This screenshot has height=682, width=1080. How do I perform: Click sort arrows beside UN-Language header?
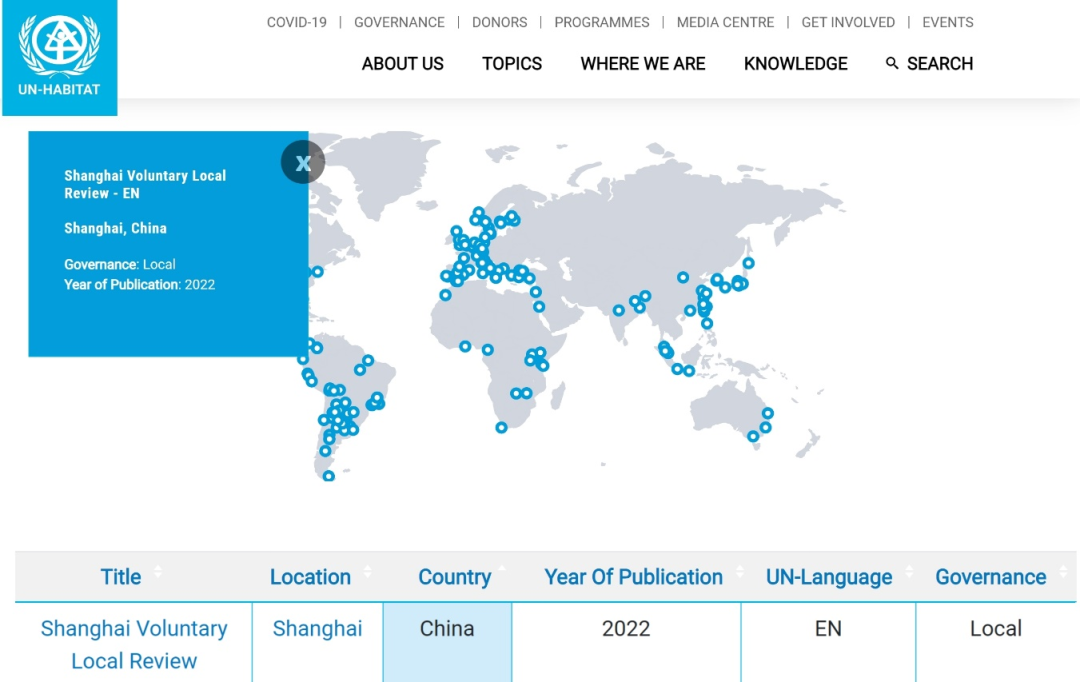tap(909, 571)
